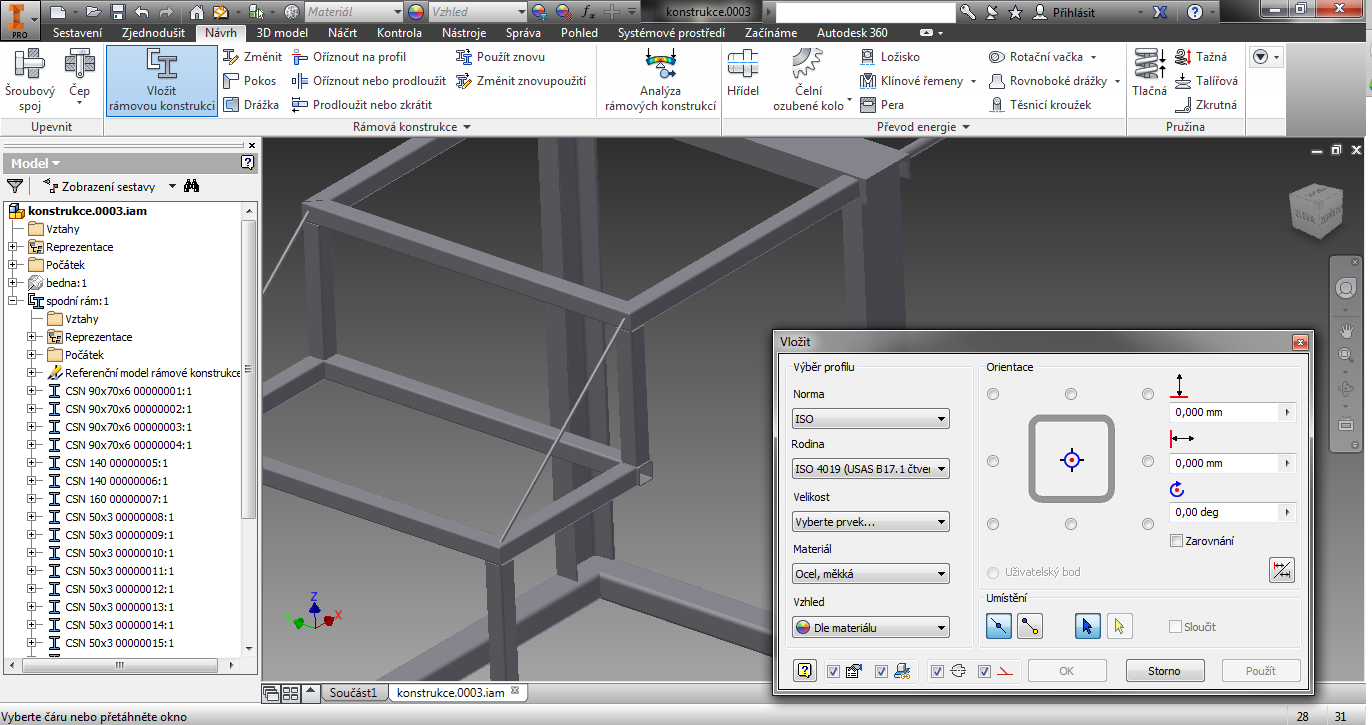Click the Vložit rámovou konstrukci tool
Viewport: 1372px width, 725px height.
[x=160, y=80]
